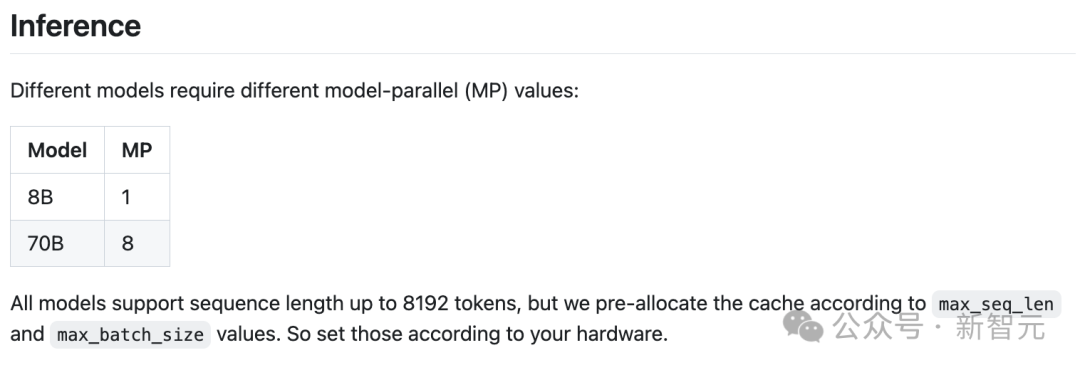Click the 70B model cell
This screenshot has height=370, width=1080.
point(57,243)
